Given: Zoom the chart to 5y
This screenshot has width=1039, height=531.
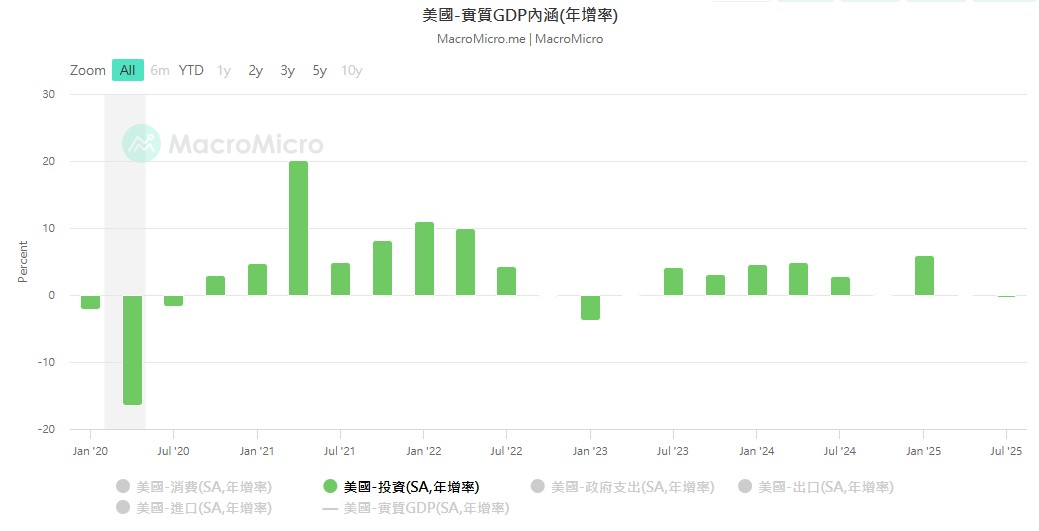Looking at the screenshot, I should (x=319, y=70).
